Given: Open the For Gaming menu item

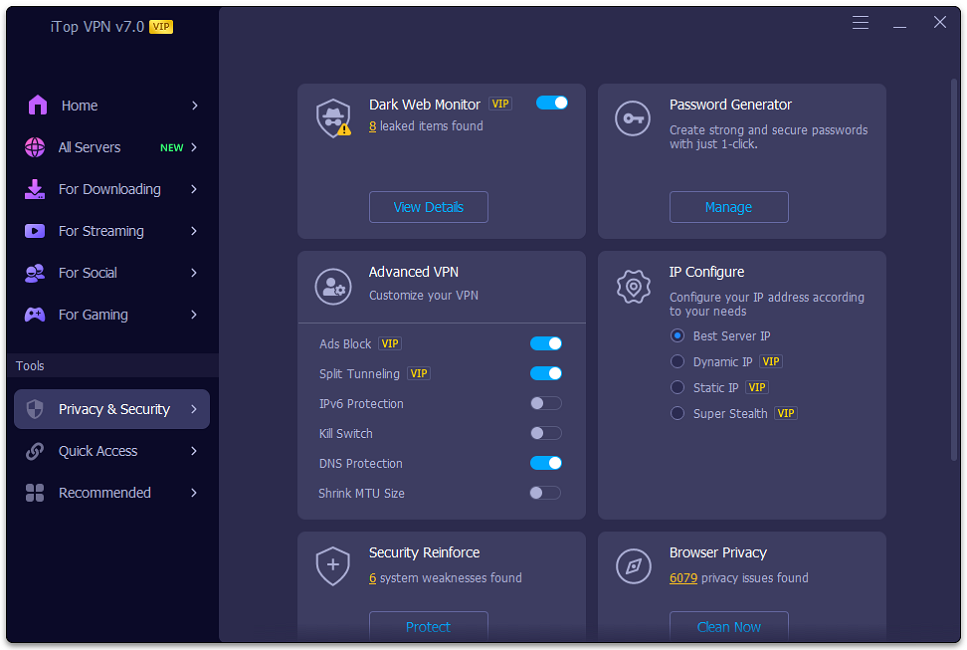Looking at the screenshot, I should [112, 315].
